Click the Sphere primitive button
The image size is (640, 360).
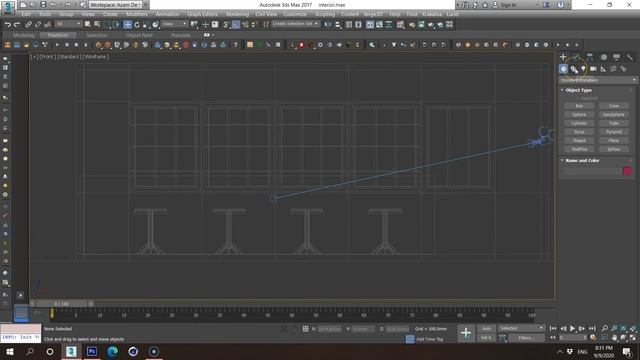579,114
